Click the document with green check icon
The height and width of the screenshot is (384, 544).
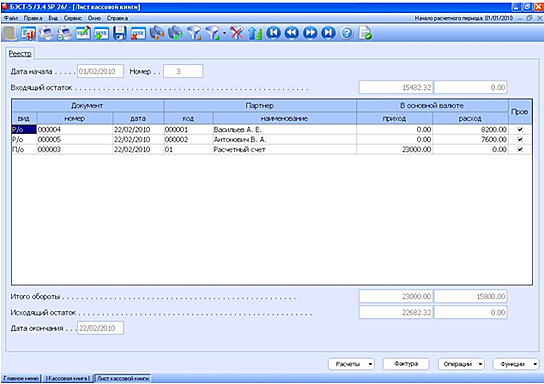click(x=365, y=33)
